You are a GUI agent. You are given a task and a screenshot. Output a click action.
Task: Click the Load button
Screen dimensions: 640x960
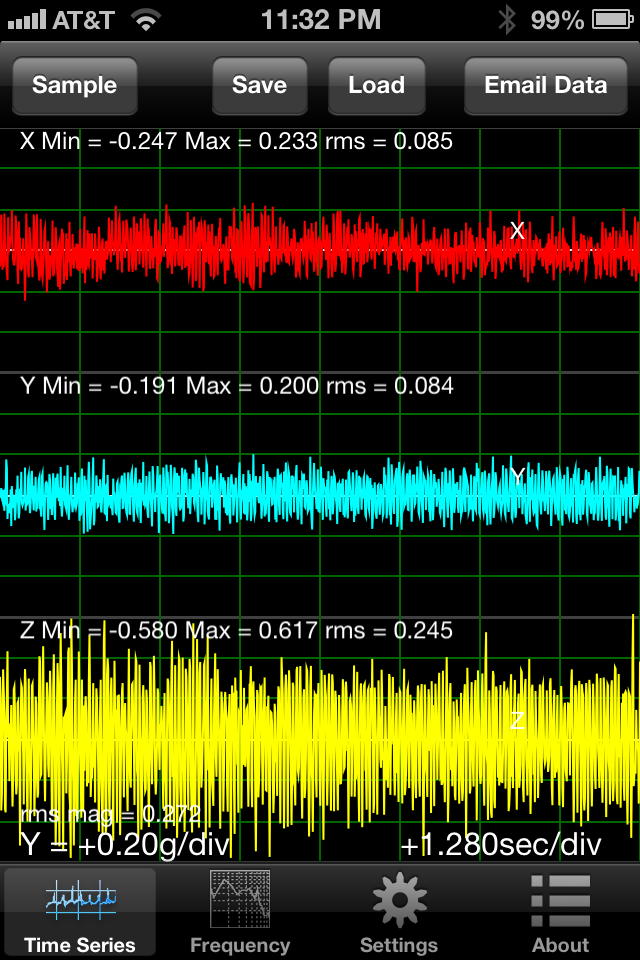(376, 86)
